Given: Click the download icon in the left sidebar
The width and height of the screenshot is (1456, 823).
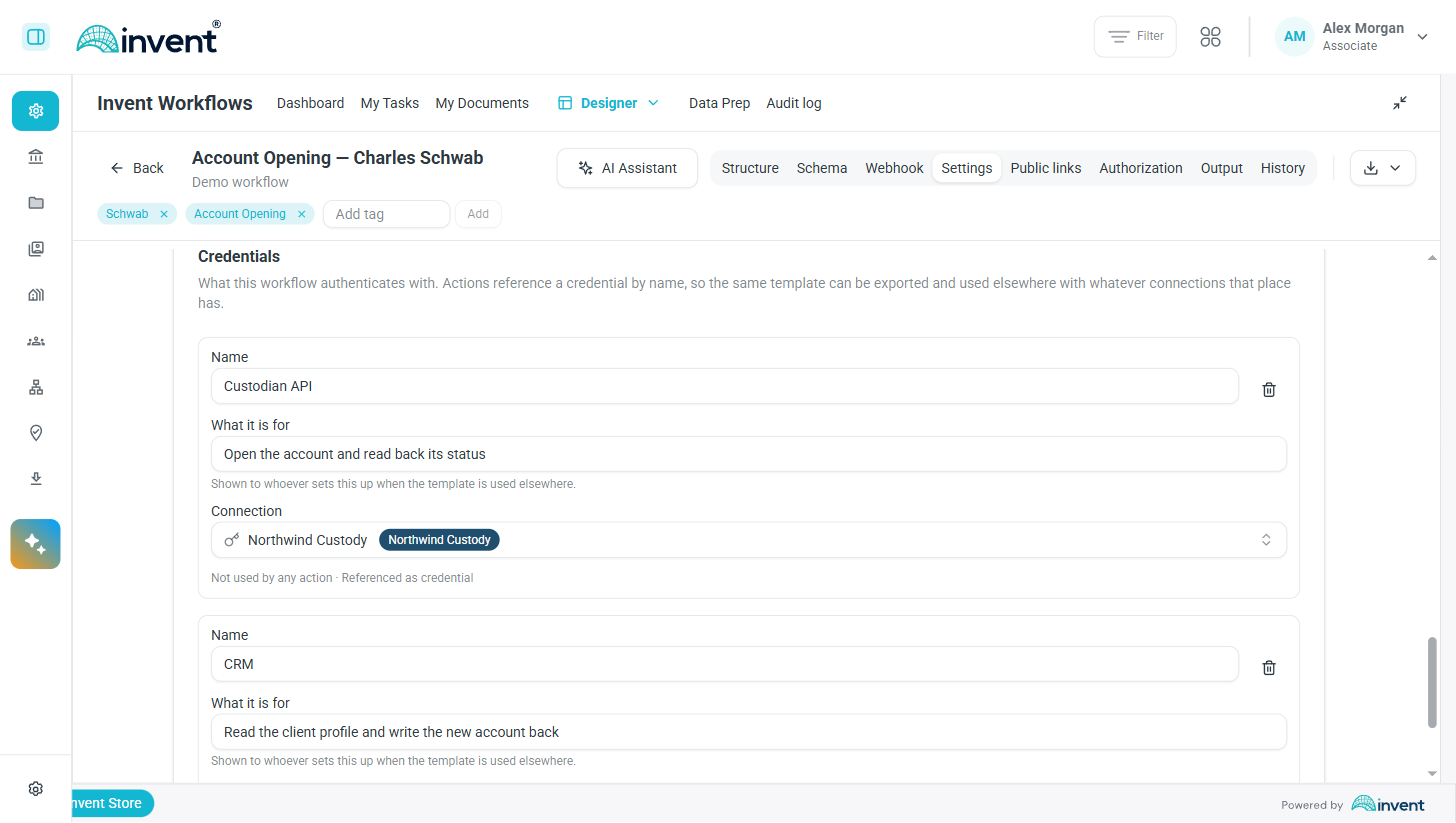Looking at the screenshot, I should (x=36, y=479).
